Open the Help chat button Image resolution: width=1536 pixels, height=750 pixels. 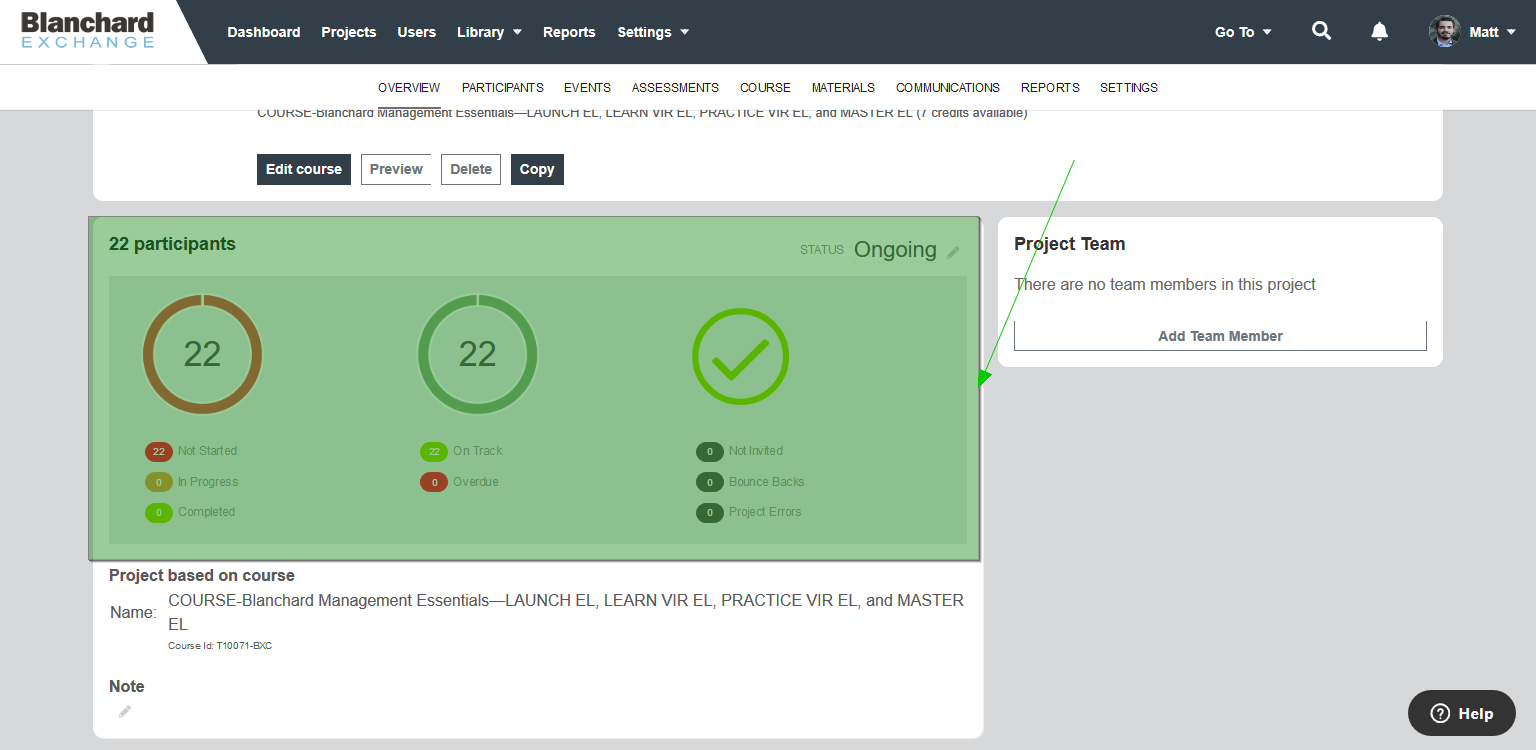[x=1462, y=713]
